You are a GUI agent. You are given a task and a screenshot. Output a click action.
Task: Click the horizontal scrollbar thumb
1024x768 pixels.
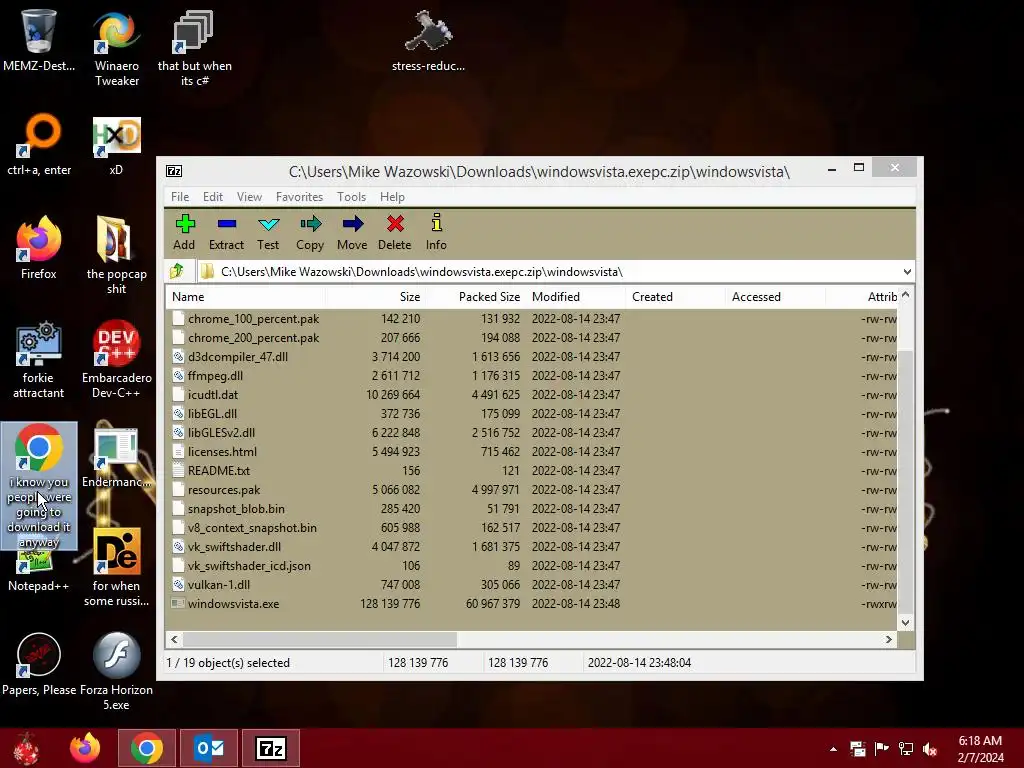[x=319, y=639]
